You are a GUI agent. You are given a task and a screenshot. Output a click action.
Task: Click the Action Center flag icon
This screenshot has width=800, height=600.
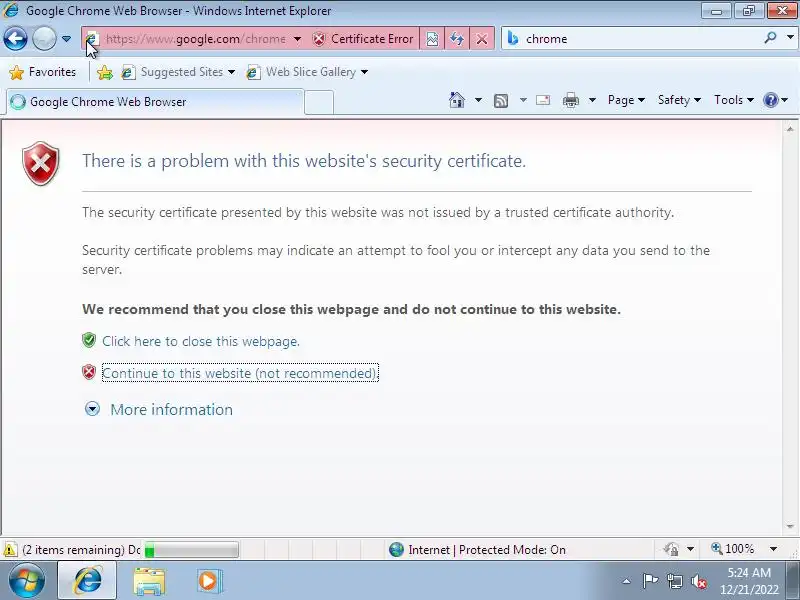pos(650,581)
